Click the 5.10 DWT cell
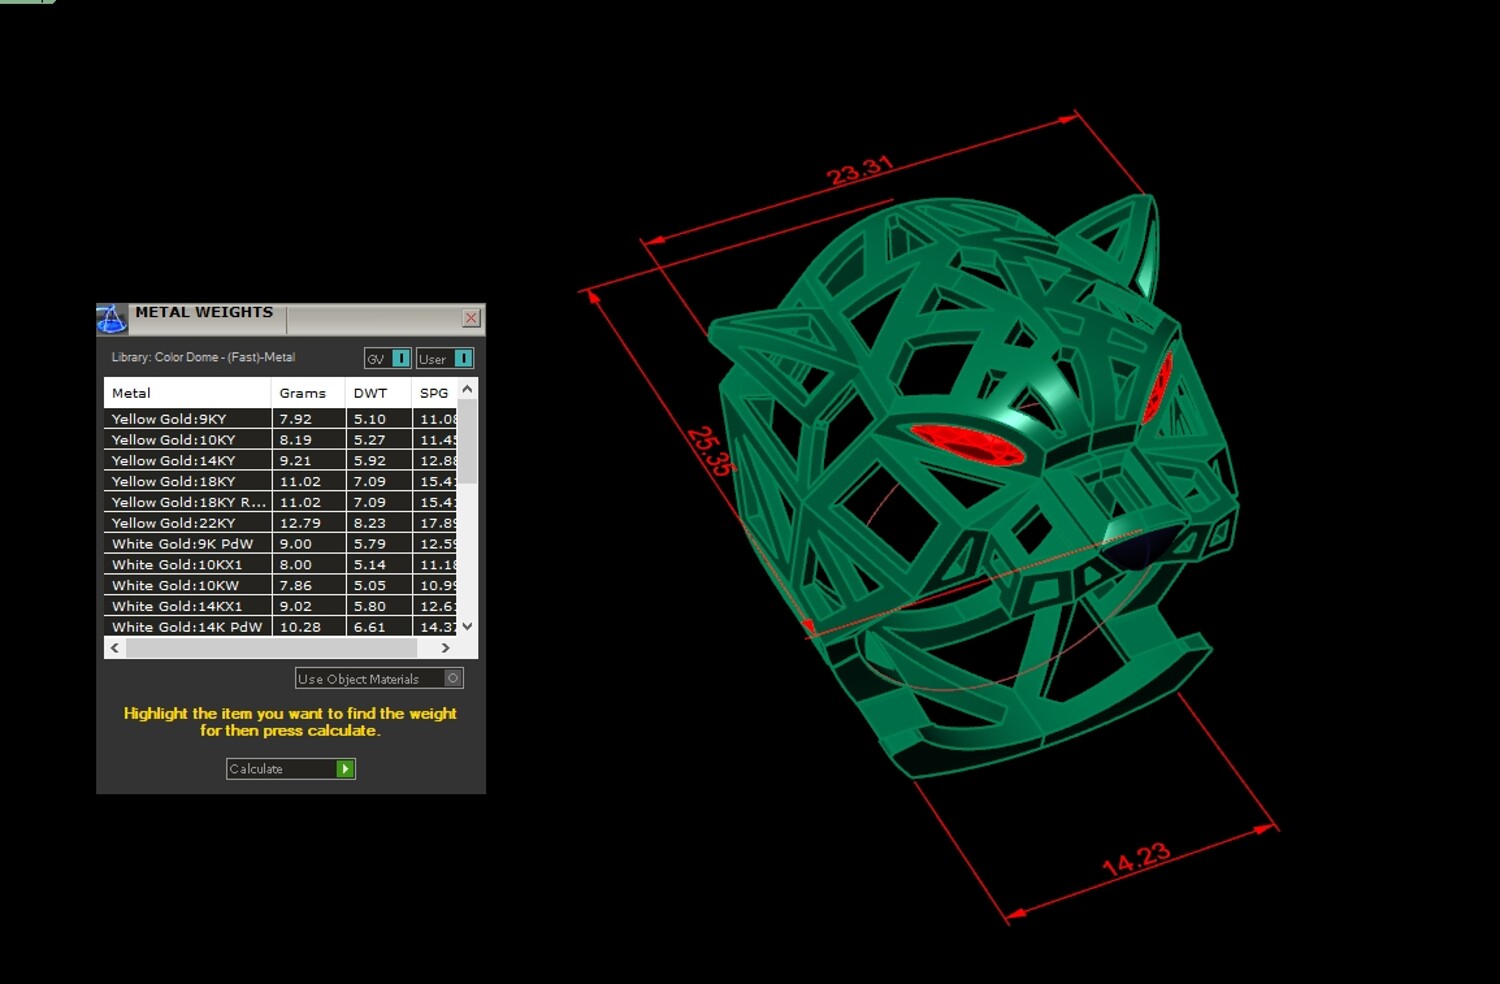The height and width of the screenshot is (984, 1500). (x=379, y=419)
